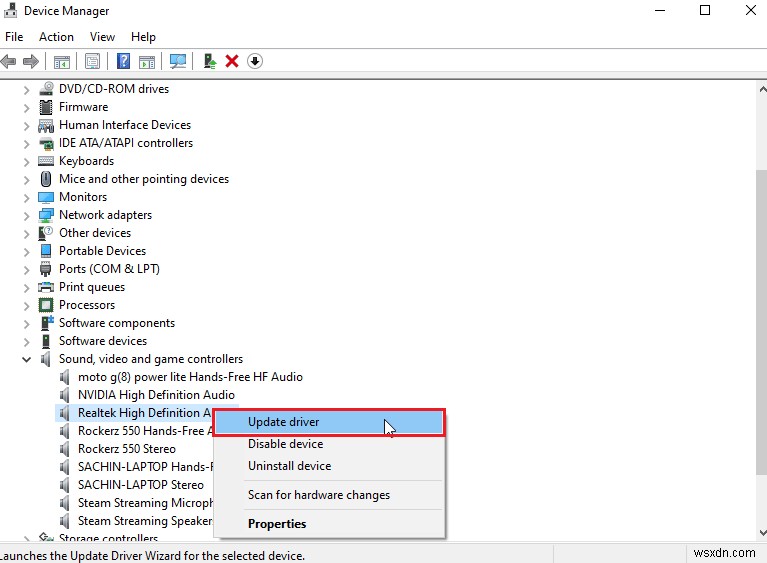Click the Network adapters icon
Screen dimensions: 767x563
(46, 215)
